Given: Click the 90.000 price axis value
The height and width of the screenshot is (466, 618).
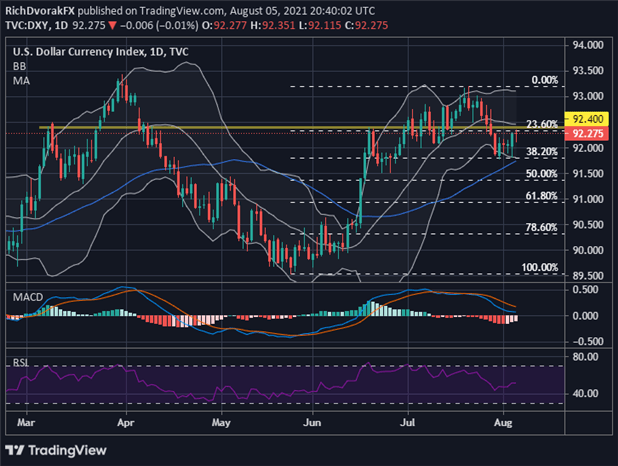Looking at the screenshot, I should click(588, 250).
